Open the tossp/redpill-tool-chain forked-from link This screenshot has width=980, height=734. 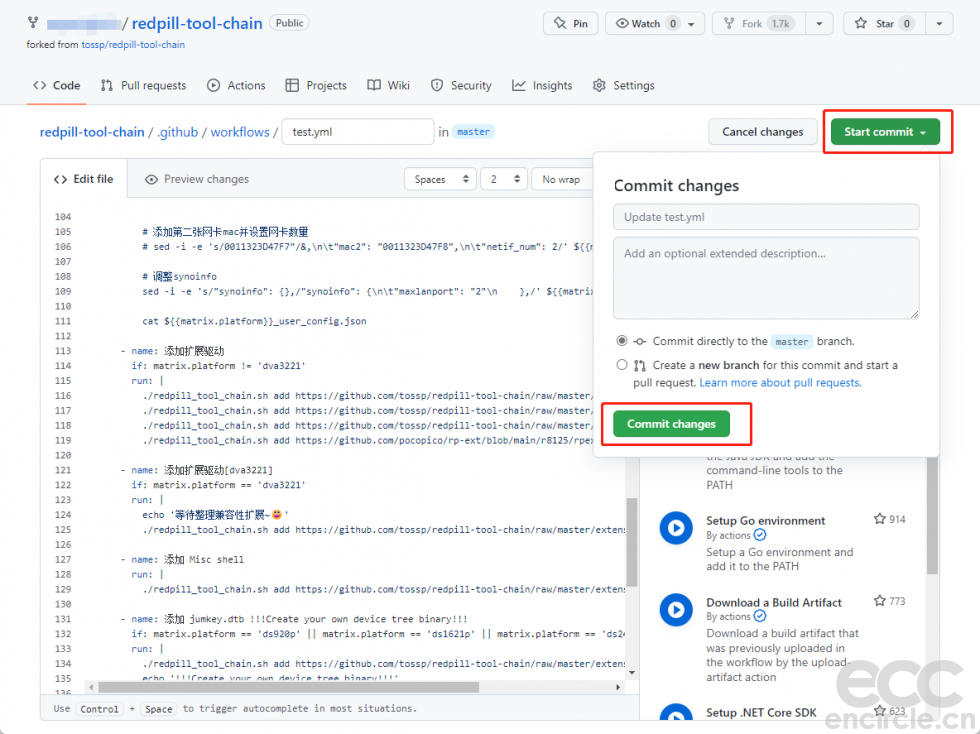(133, 44)
